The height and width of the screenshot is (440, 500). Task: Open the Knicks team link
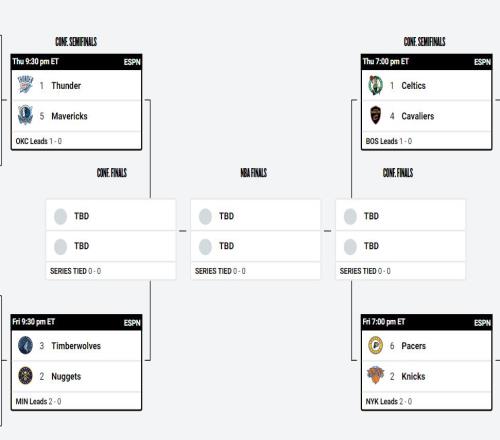(413, 376)
